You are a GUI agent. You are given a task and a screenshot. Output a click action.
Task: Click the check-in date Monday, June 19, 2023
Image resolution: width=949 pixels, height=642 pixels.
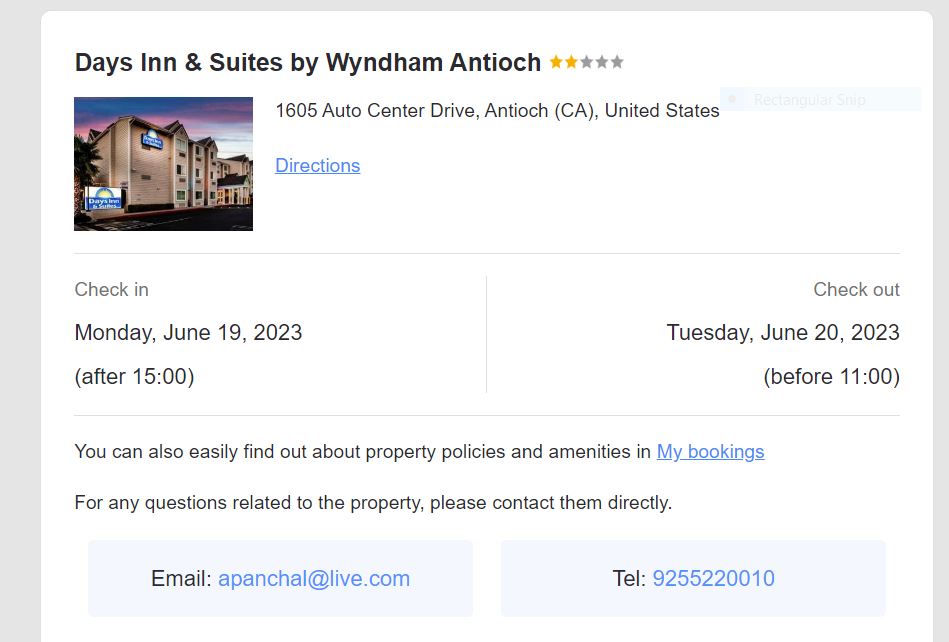tap(188, 332)
